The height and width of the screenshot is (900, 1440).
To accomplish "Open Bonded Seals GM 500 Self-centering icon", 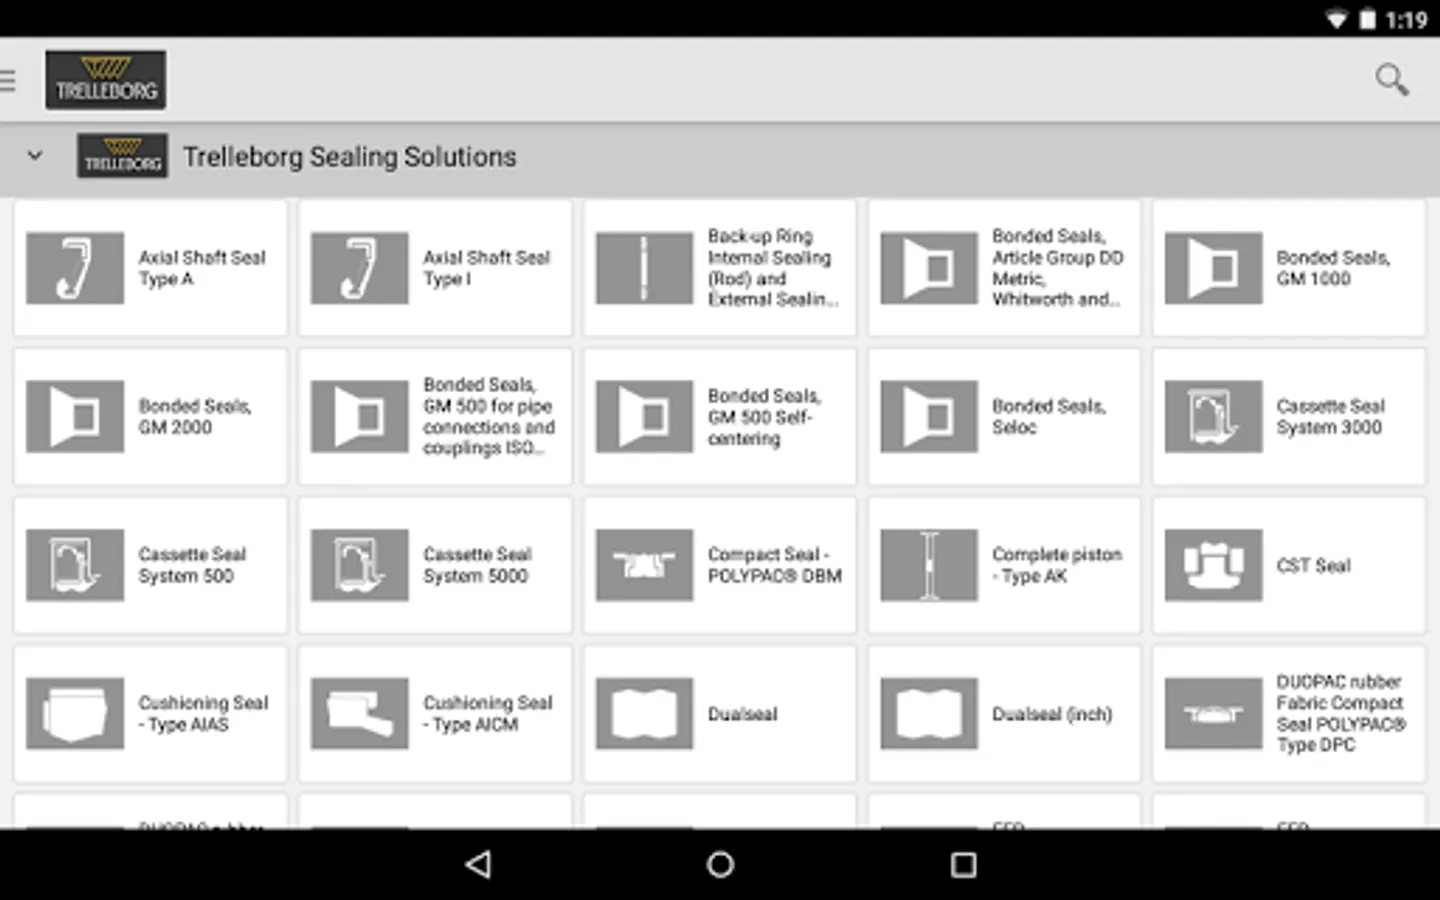I will click(x=645, y=416).
